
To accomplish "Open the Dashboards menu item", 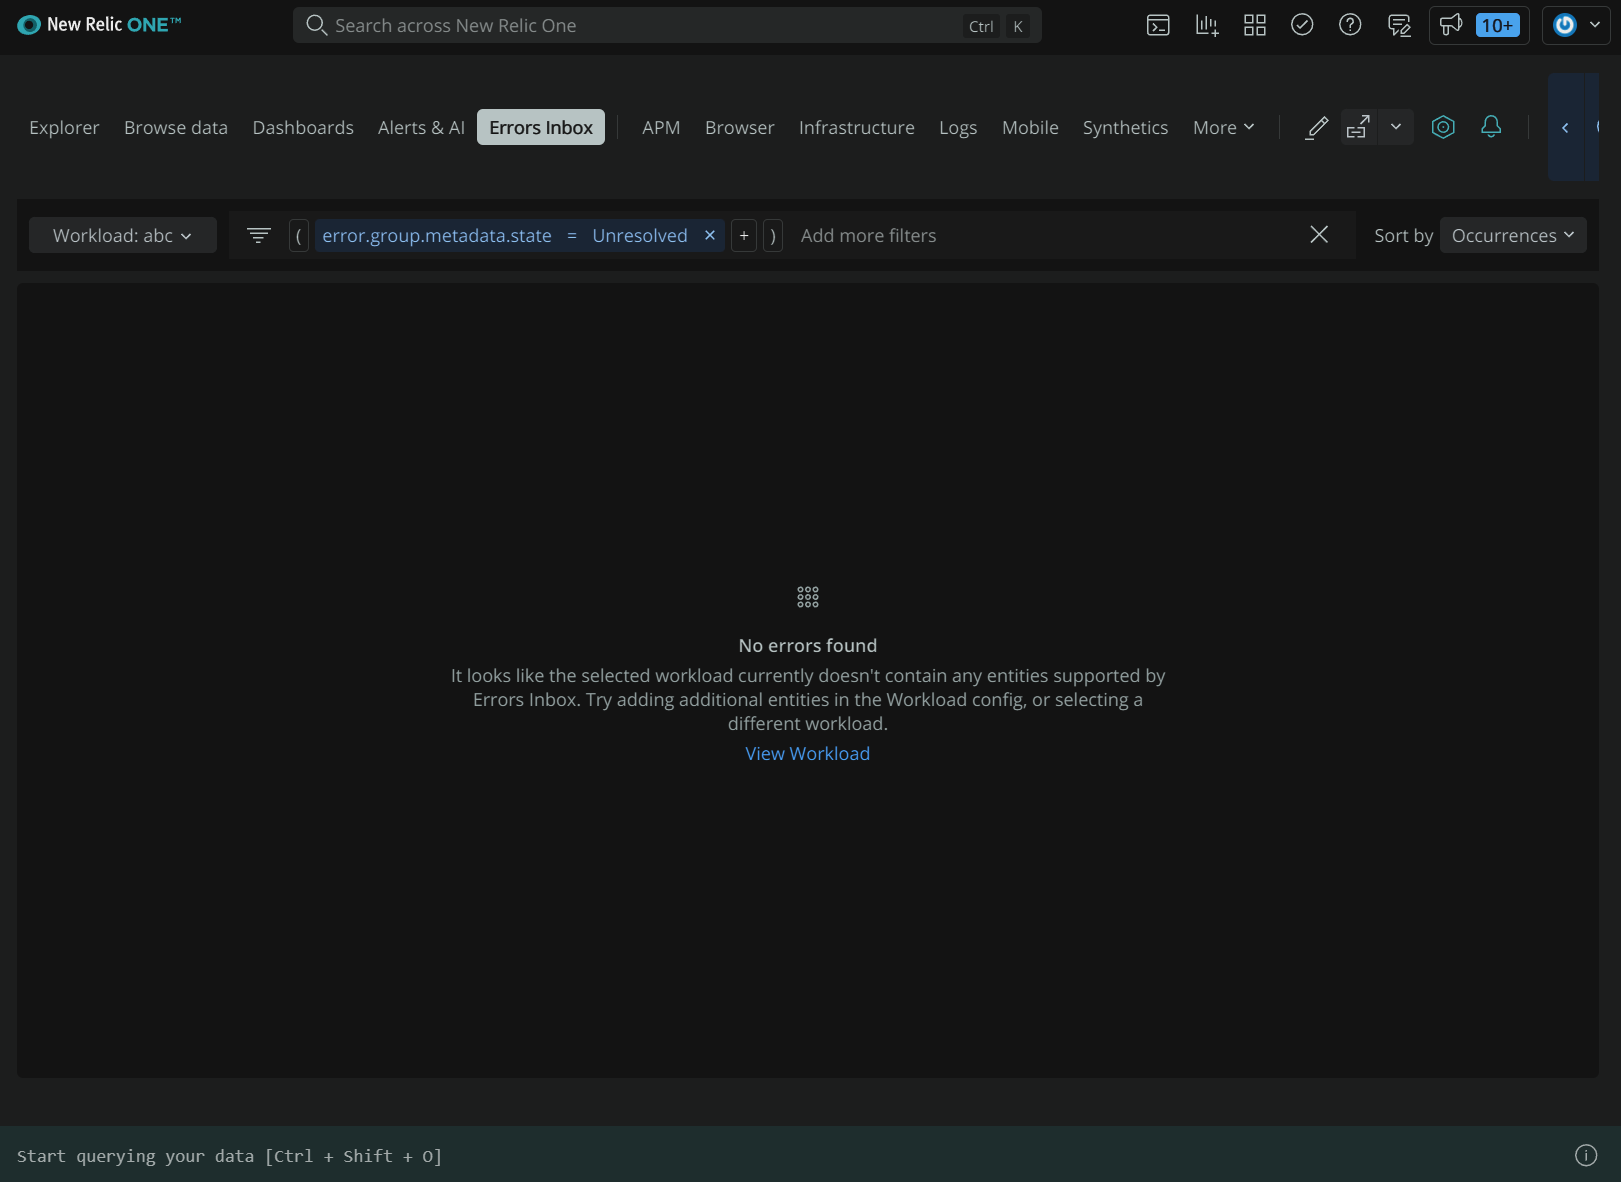I will tap(303, 127).
